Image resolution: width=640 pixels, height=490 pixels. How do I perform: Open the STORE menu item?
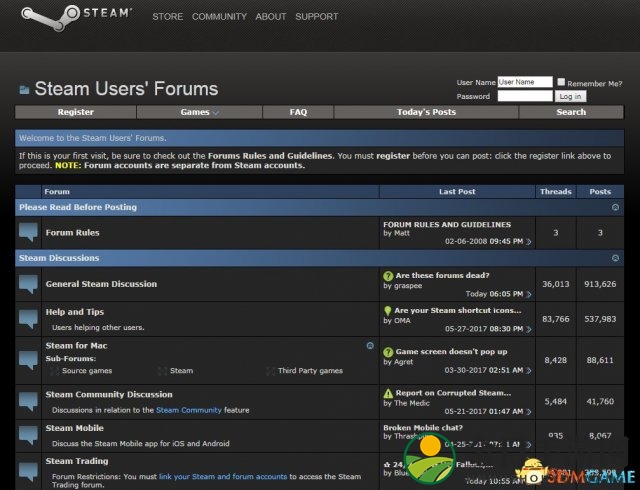tap(168, 17)
